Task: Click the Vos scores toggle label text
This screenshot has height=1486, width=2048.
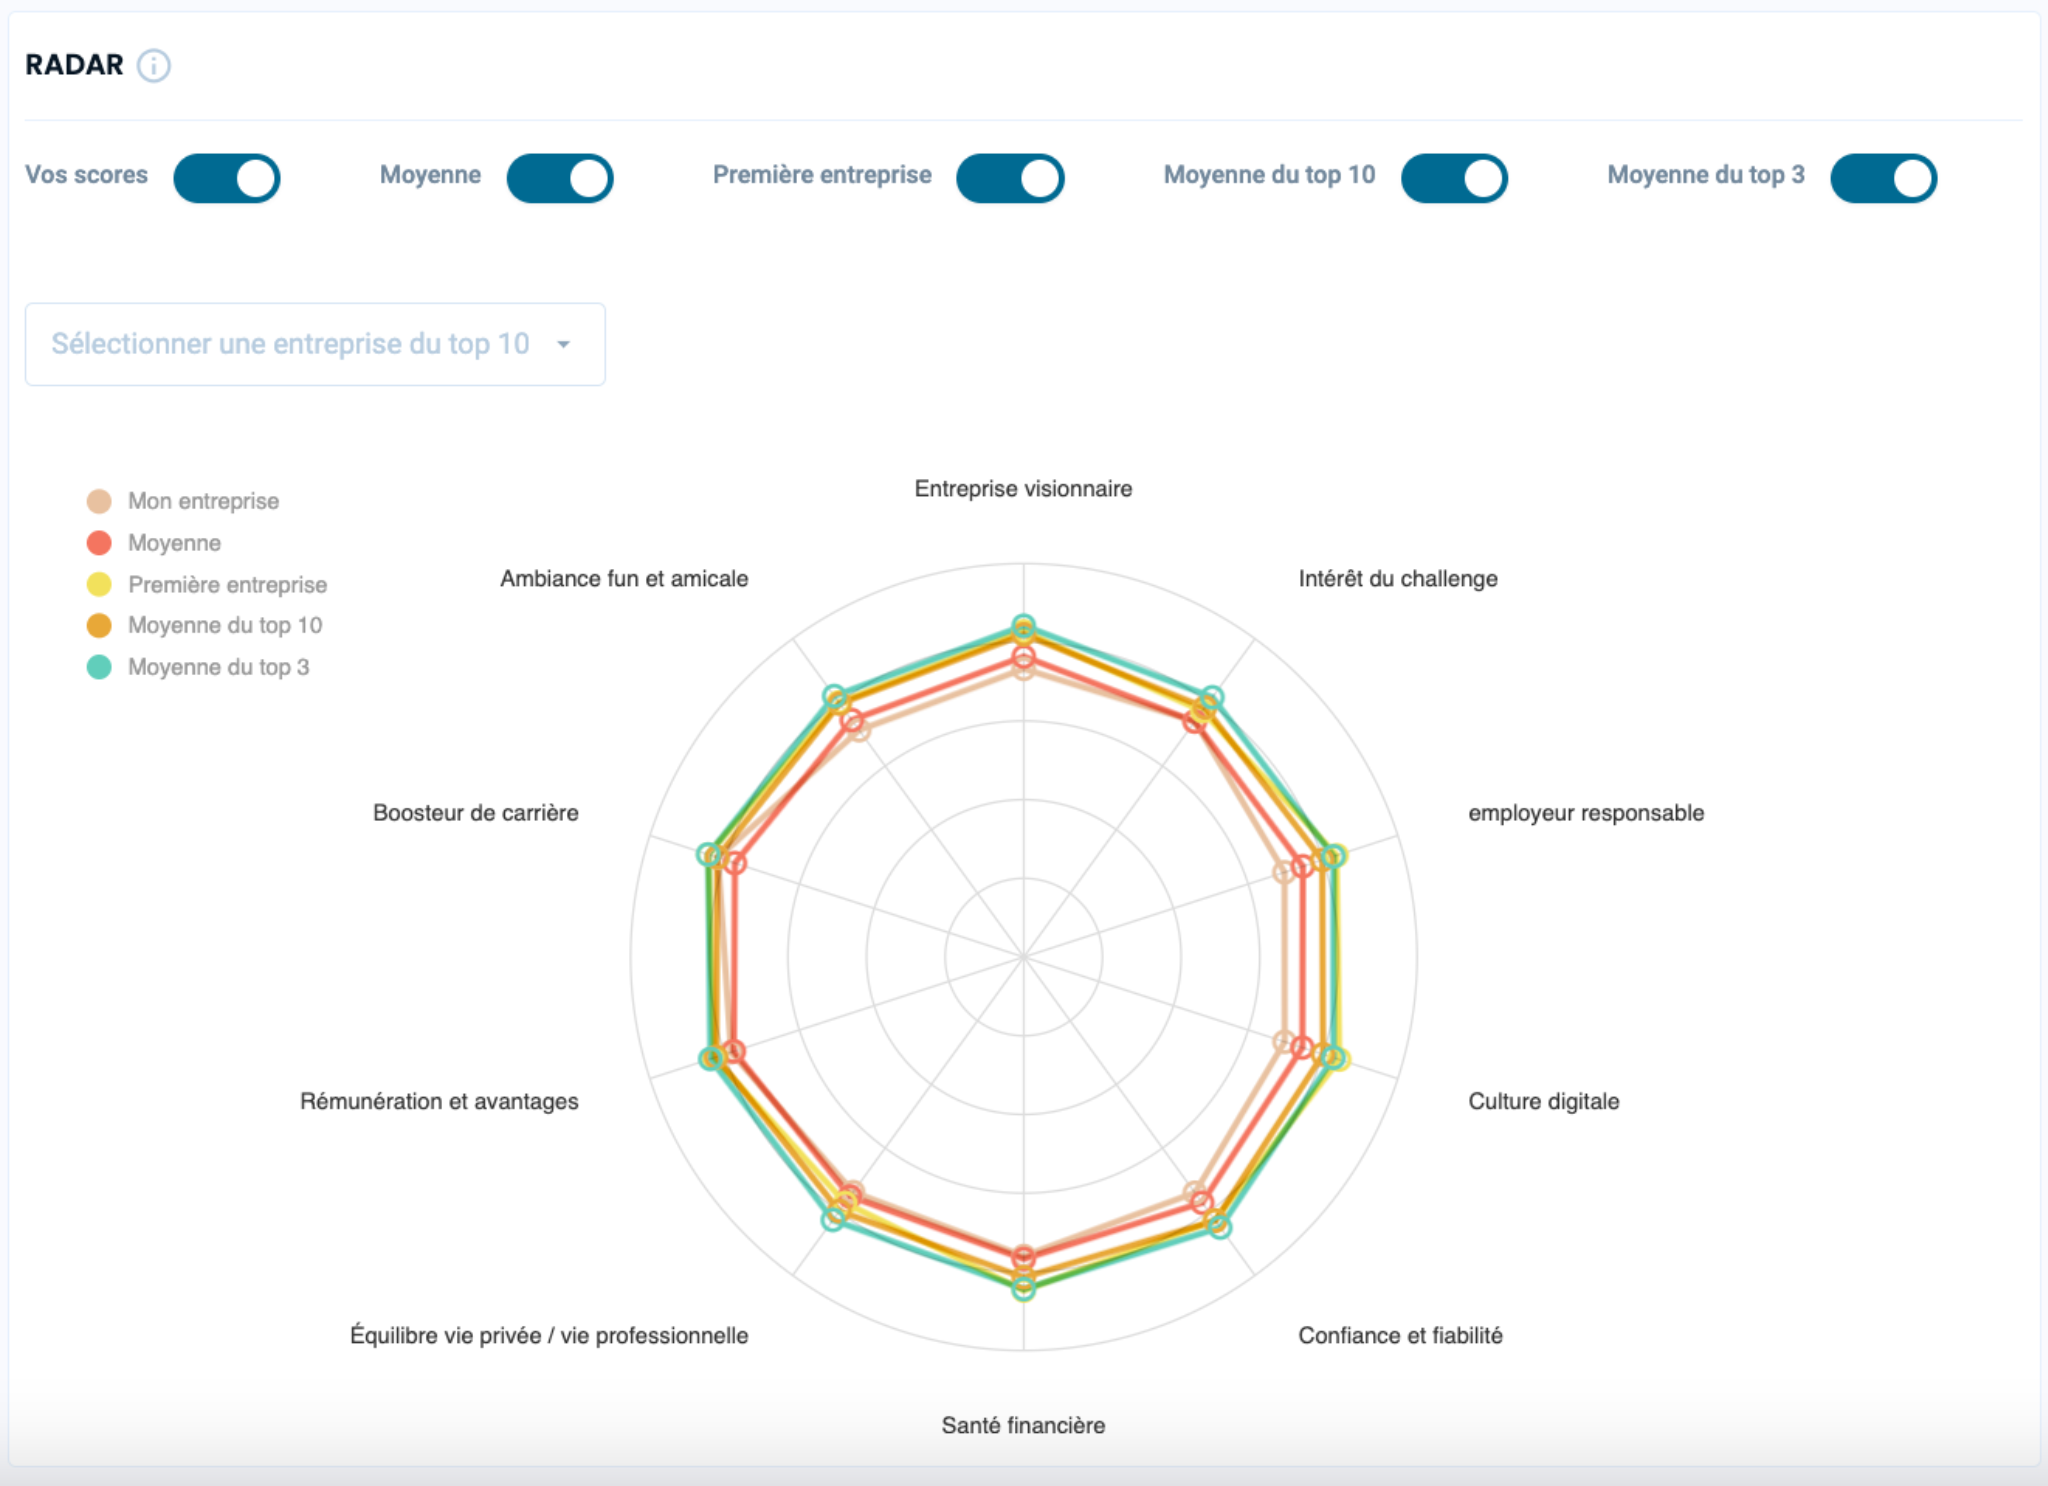Action: (x=86, y=175)
